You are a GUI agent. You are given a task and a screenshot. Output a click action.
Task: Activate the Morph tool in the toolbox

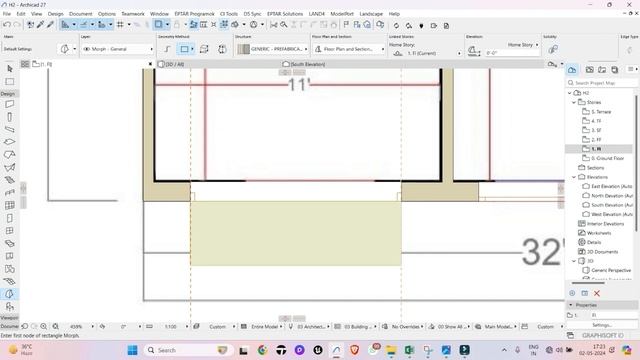tap(9, 294)
